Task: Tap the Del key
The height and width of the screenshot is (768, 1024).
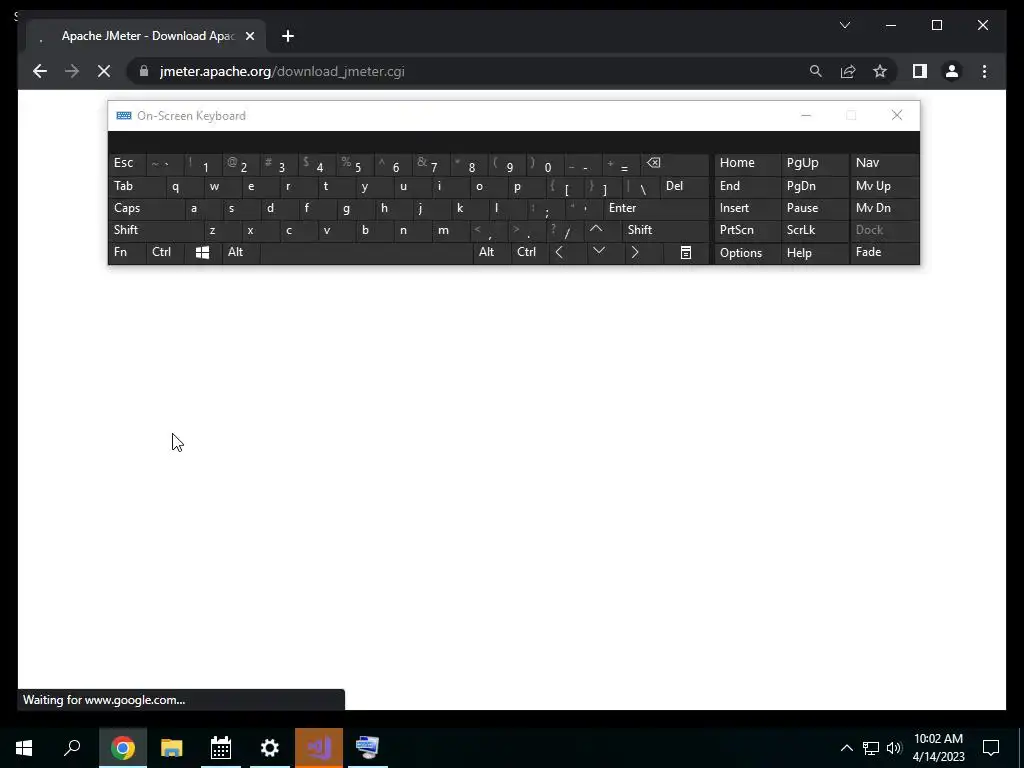Action: (x=684, y=186)
